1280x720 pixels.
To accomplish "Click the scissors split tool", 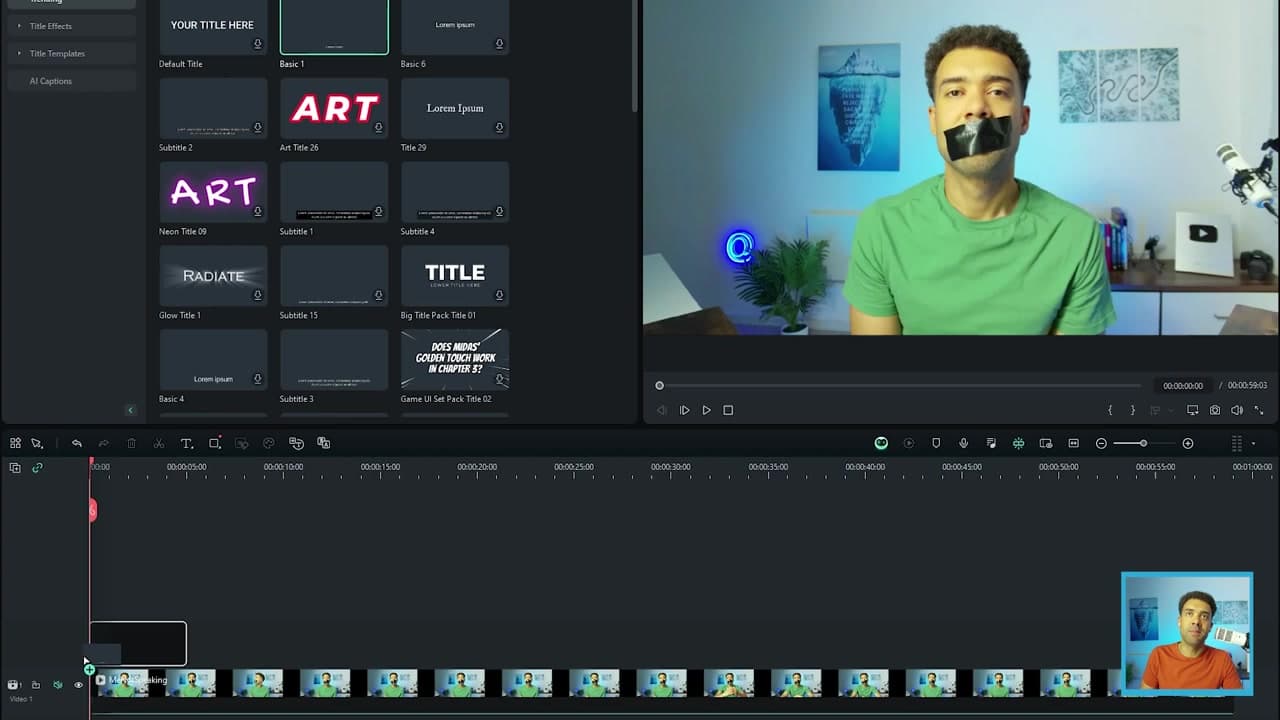I will pyautogui.click(x=158, y=443).
